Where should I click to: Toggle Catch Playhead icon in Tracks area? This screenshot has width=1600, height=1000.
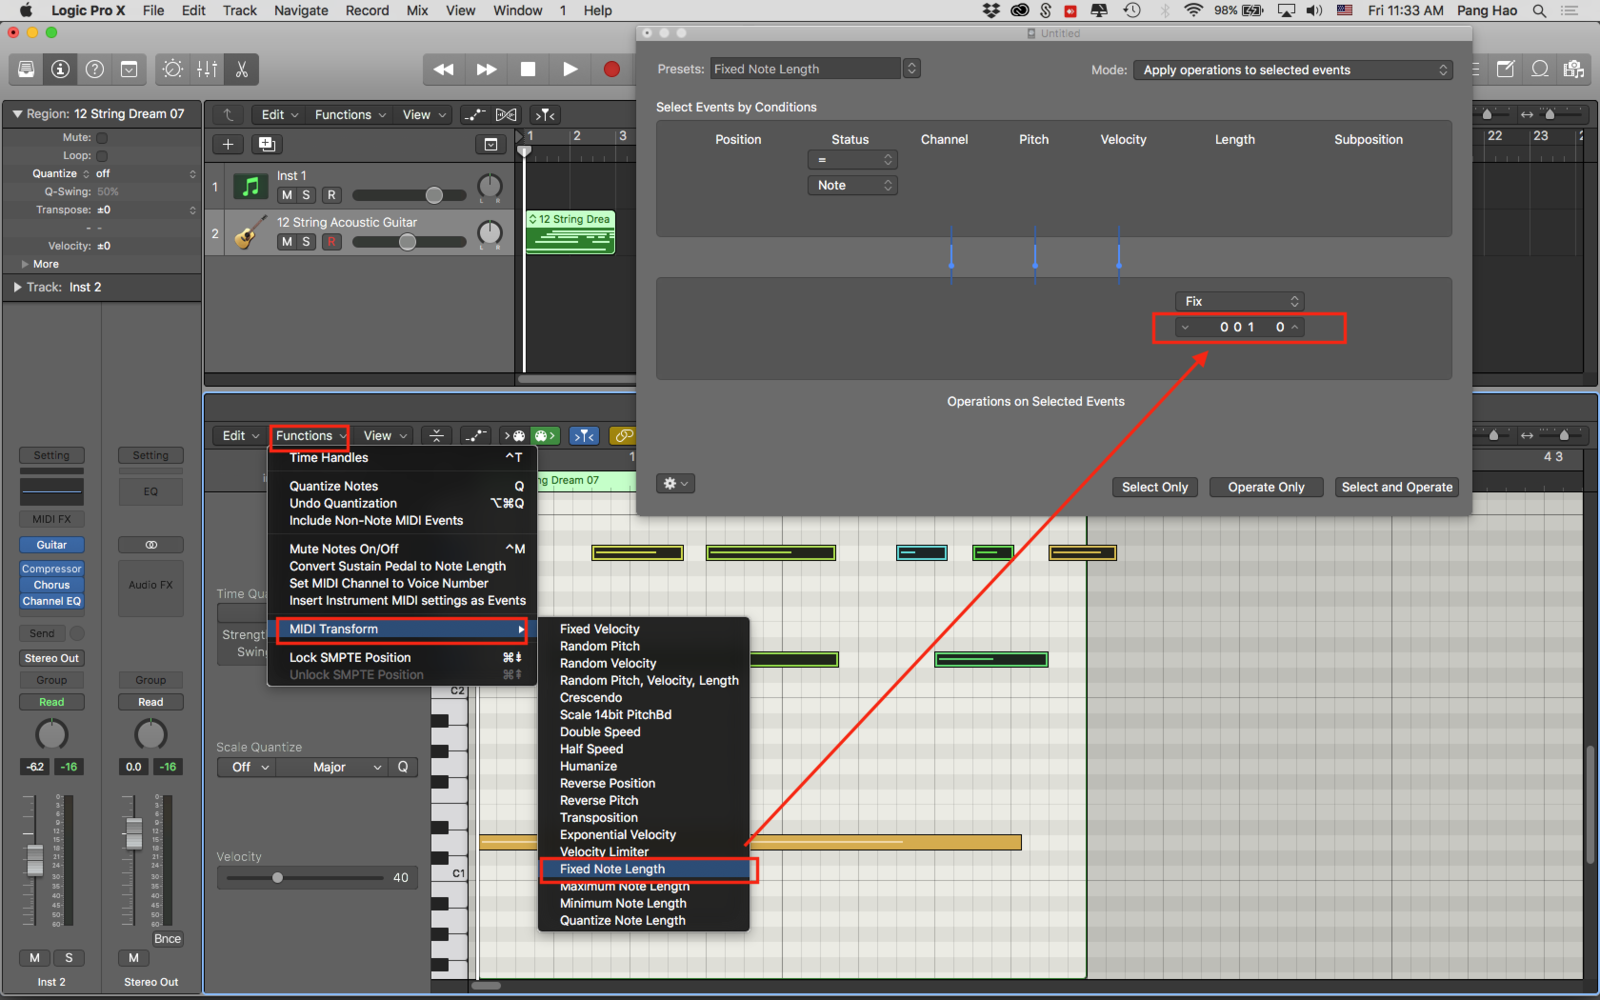545,115
